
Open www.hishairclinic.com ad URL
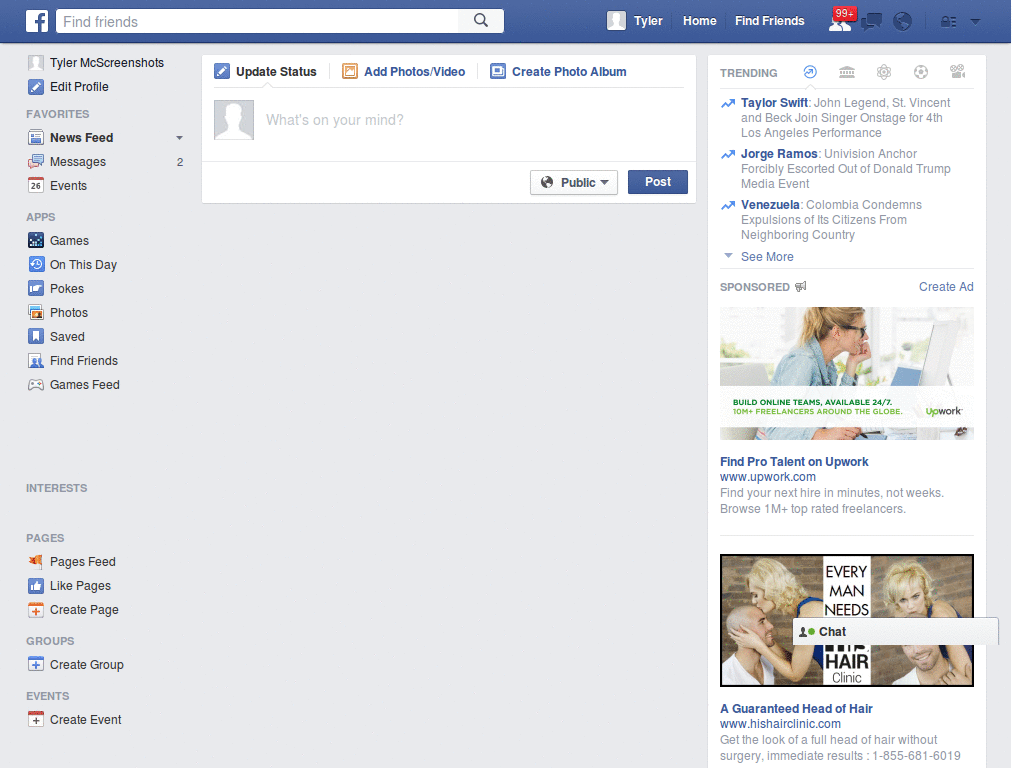(780, 724)
